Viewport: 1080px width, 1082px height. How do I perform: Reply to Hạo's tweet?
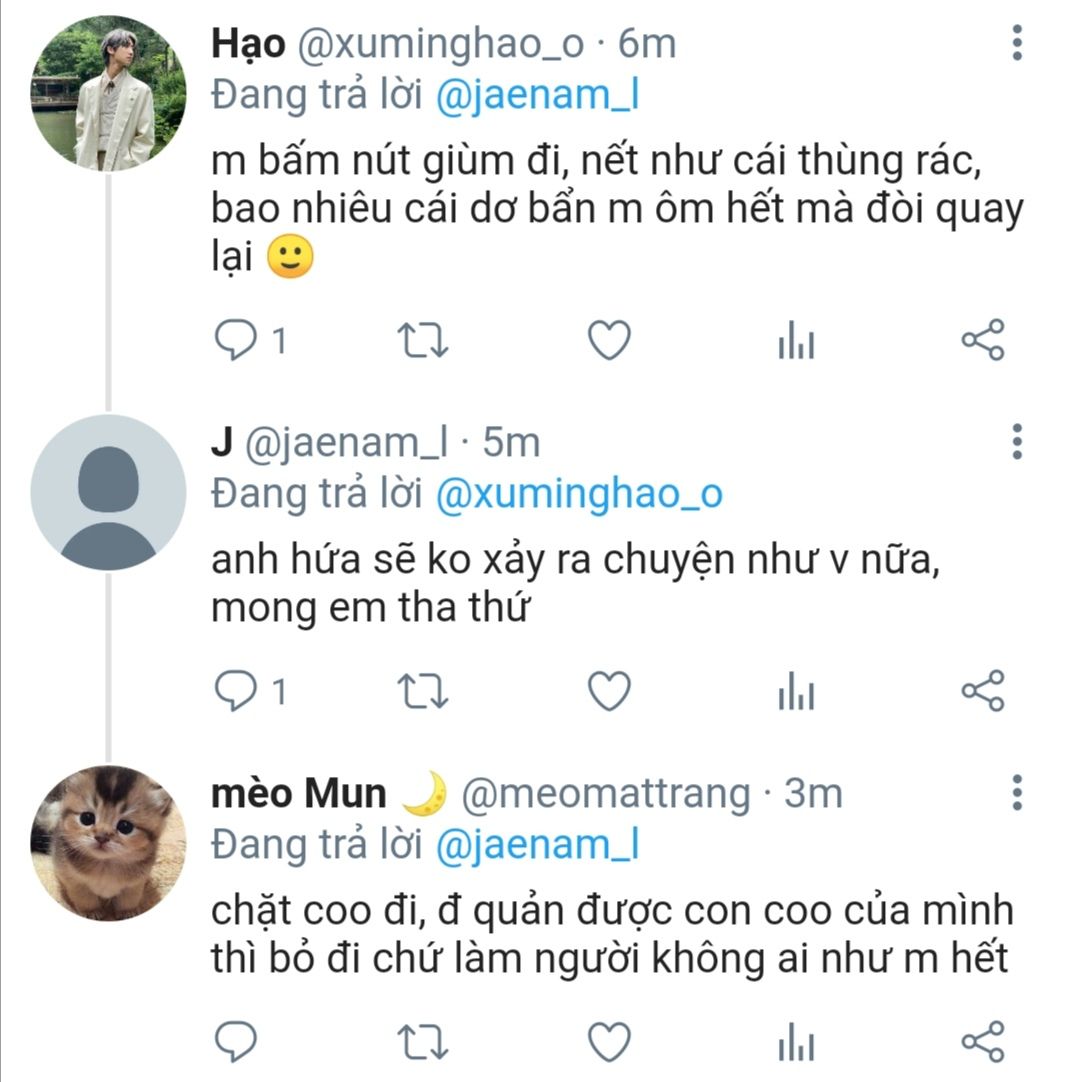point(236,341)
